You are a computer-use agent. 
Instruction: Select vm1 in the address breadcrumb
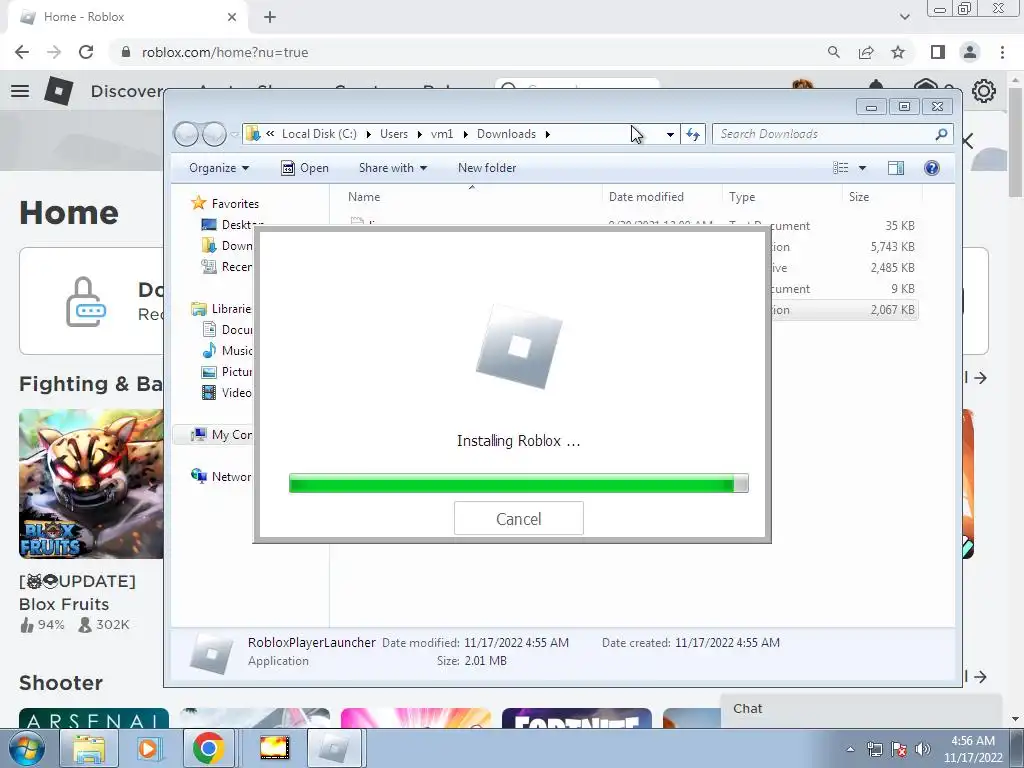click(x=441, y=134)
